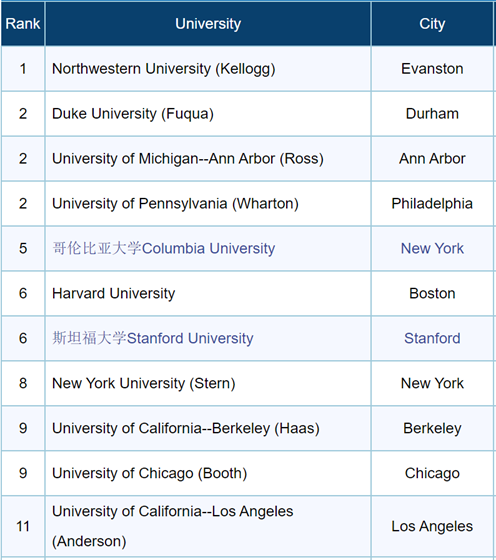496x560 pixels.
Task: Click the Stanford city link
Action: 432,338
